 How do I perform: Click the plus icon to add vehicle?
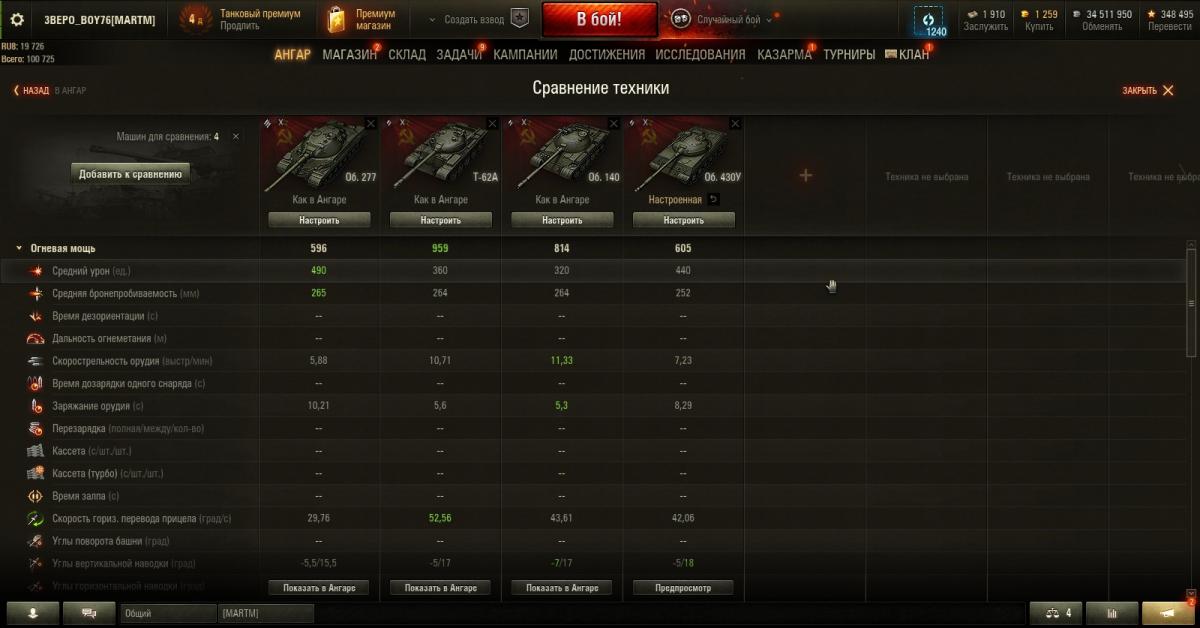click(806, 176)
